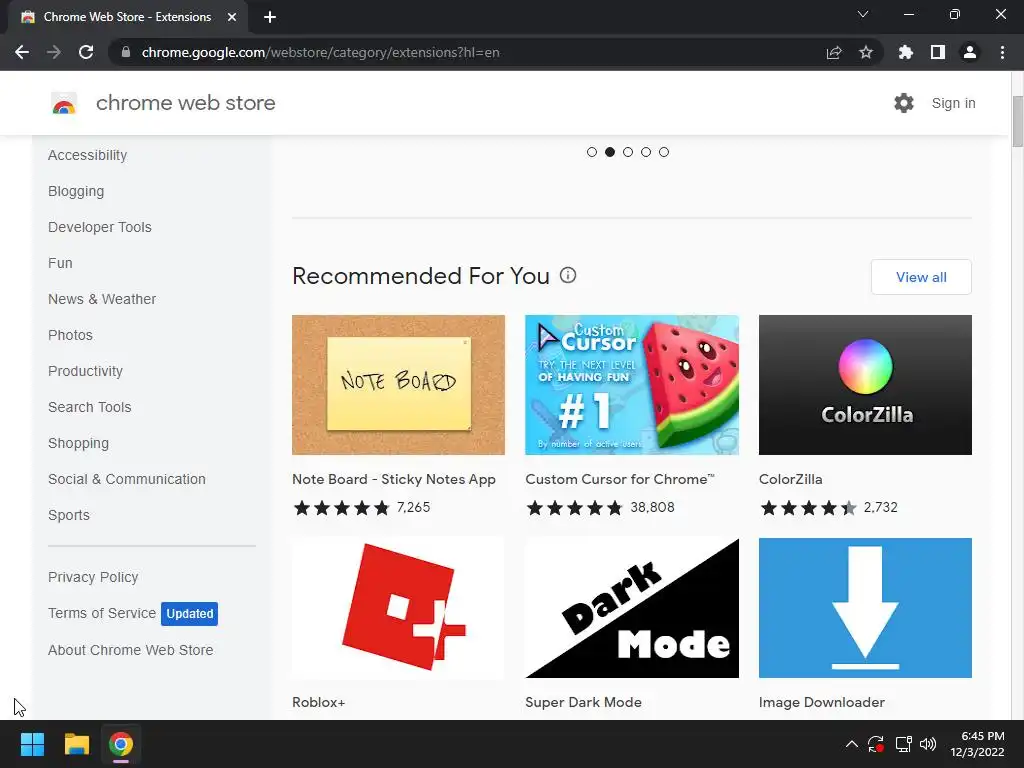Open the ColorZilla thumbnail

[x=865, y=385]
